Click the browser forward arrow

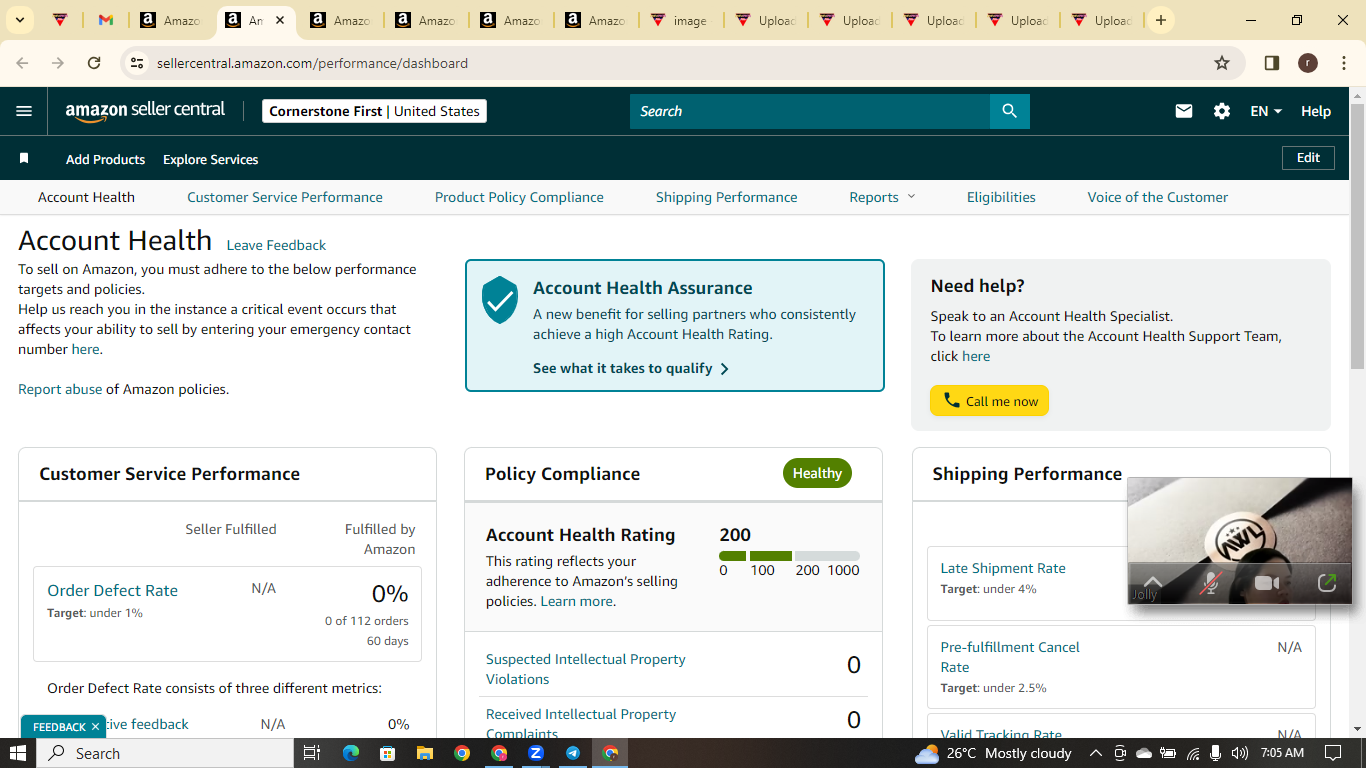[x=58, y=63]
